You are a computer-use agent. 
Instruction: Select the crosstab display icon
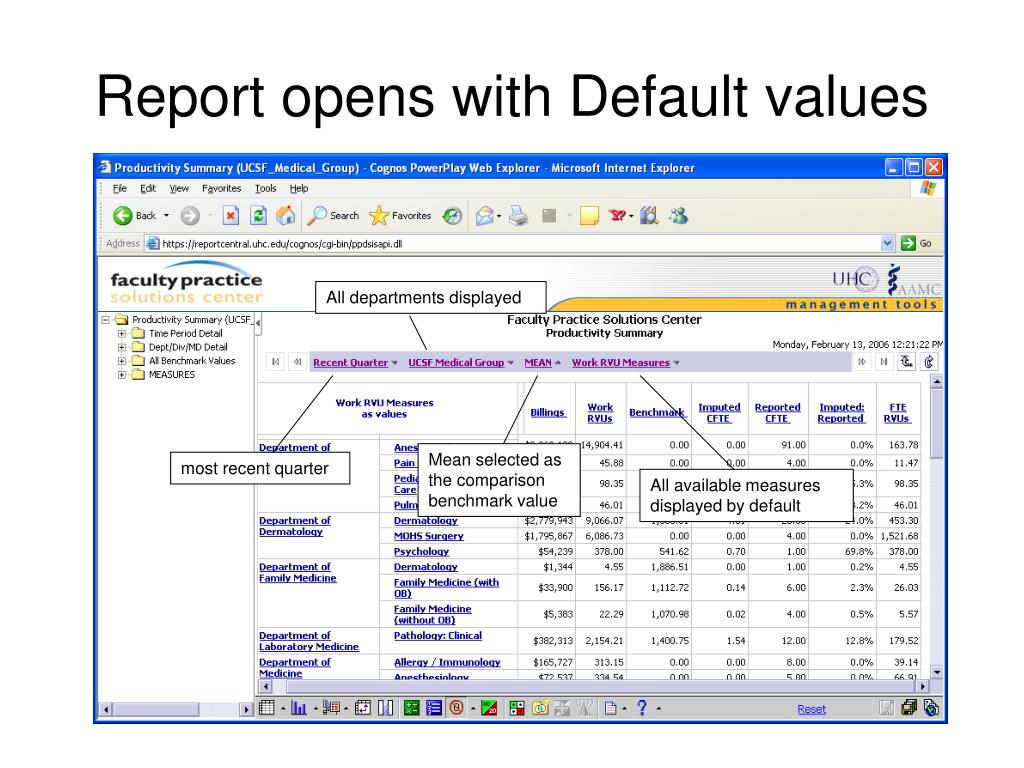point(266,708)
